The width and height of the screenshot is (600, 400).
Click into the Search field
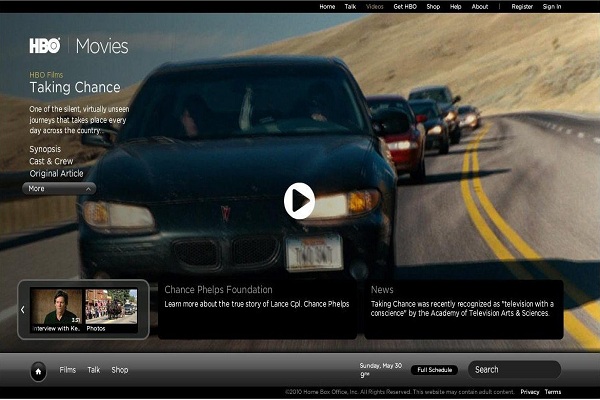click(x=513, y=370)
